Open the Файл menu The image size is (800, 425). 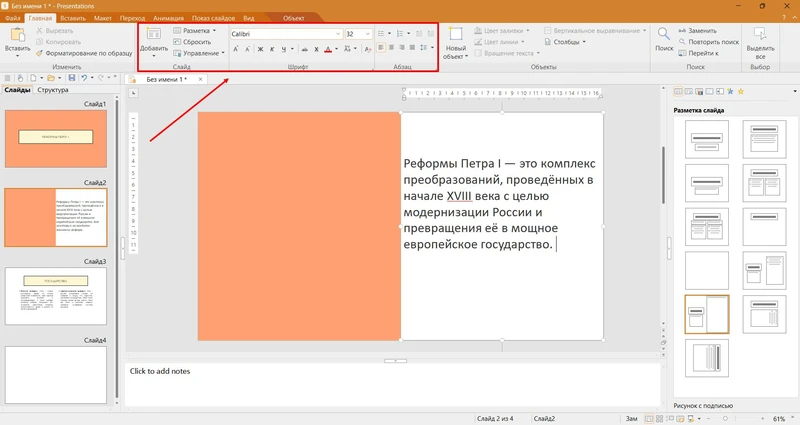pos(13,18)
